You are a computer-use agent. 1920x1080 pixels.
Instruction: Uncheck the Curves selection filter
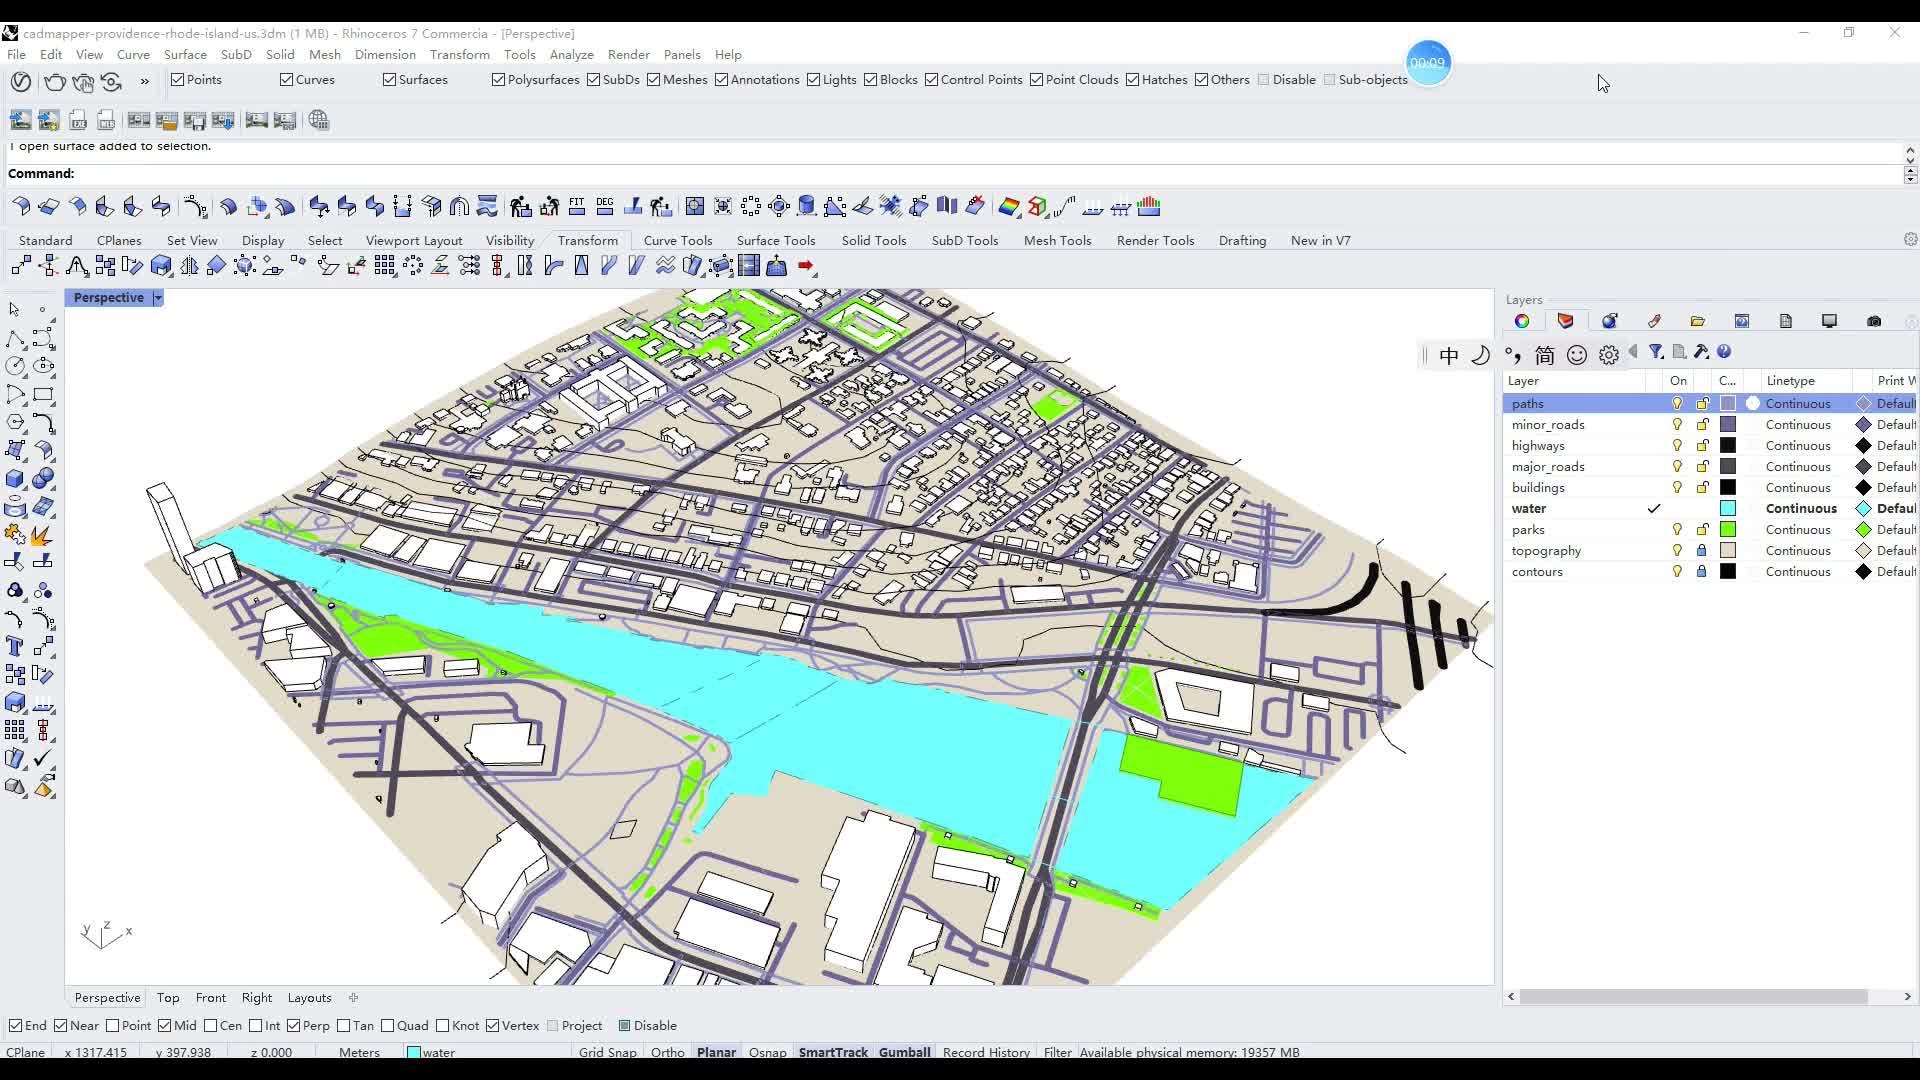click(x=287, y=80)
